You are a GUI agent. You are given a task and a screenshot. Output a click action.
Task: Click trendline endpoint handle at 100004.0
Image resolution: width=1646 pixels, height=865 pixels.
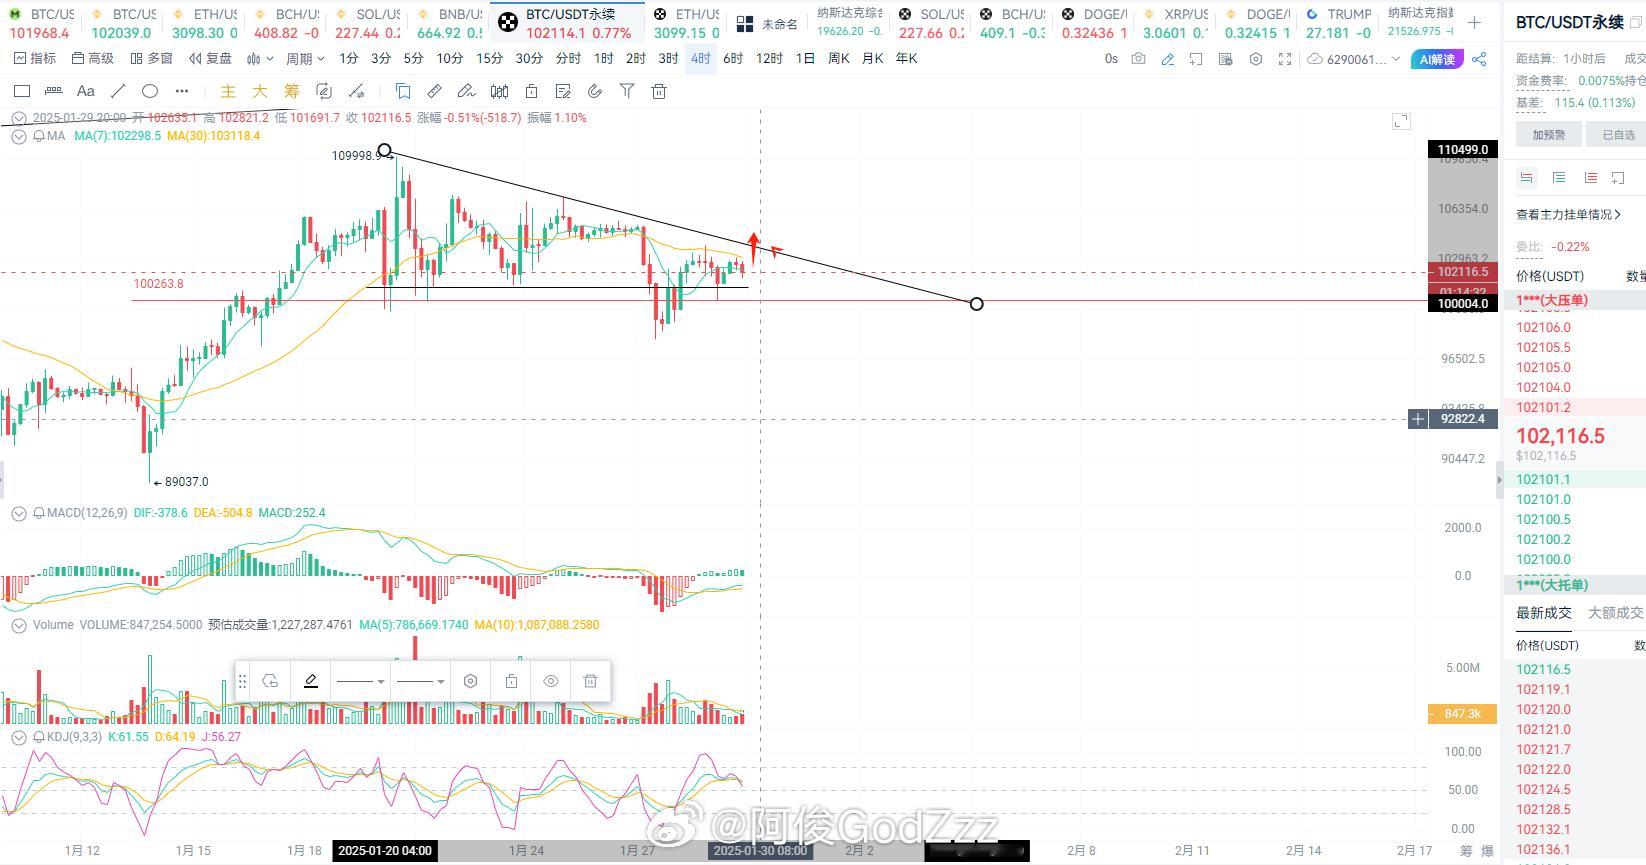(x=976, y=303)
